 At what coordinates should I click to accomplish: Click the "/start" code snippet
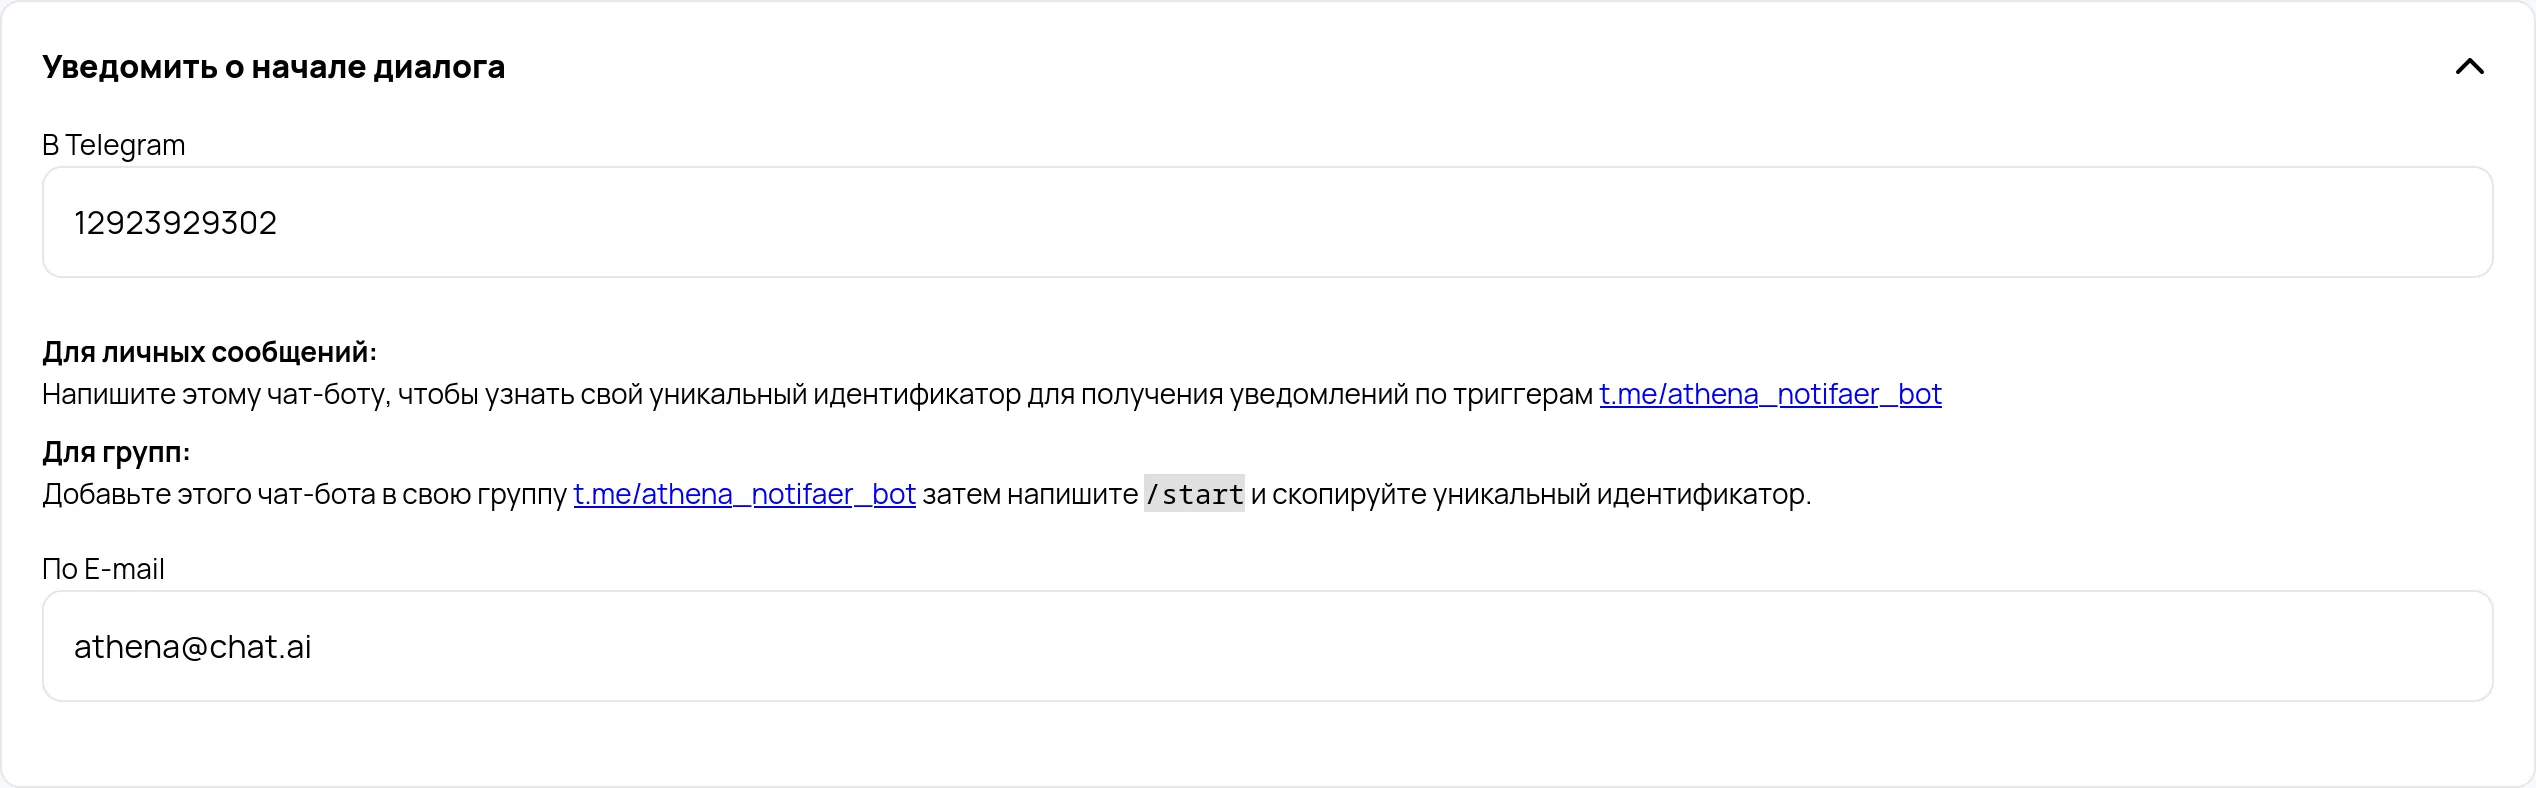click(x=1194, y=494)
